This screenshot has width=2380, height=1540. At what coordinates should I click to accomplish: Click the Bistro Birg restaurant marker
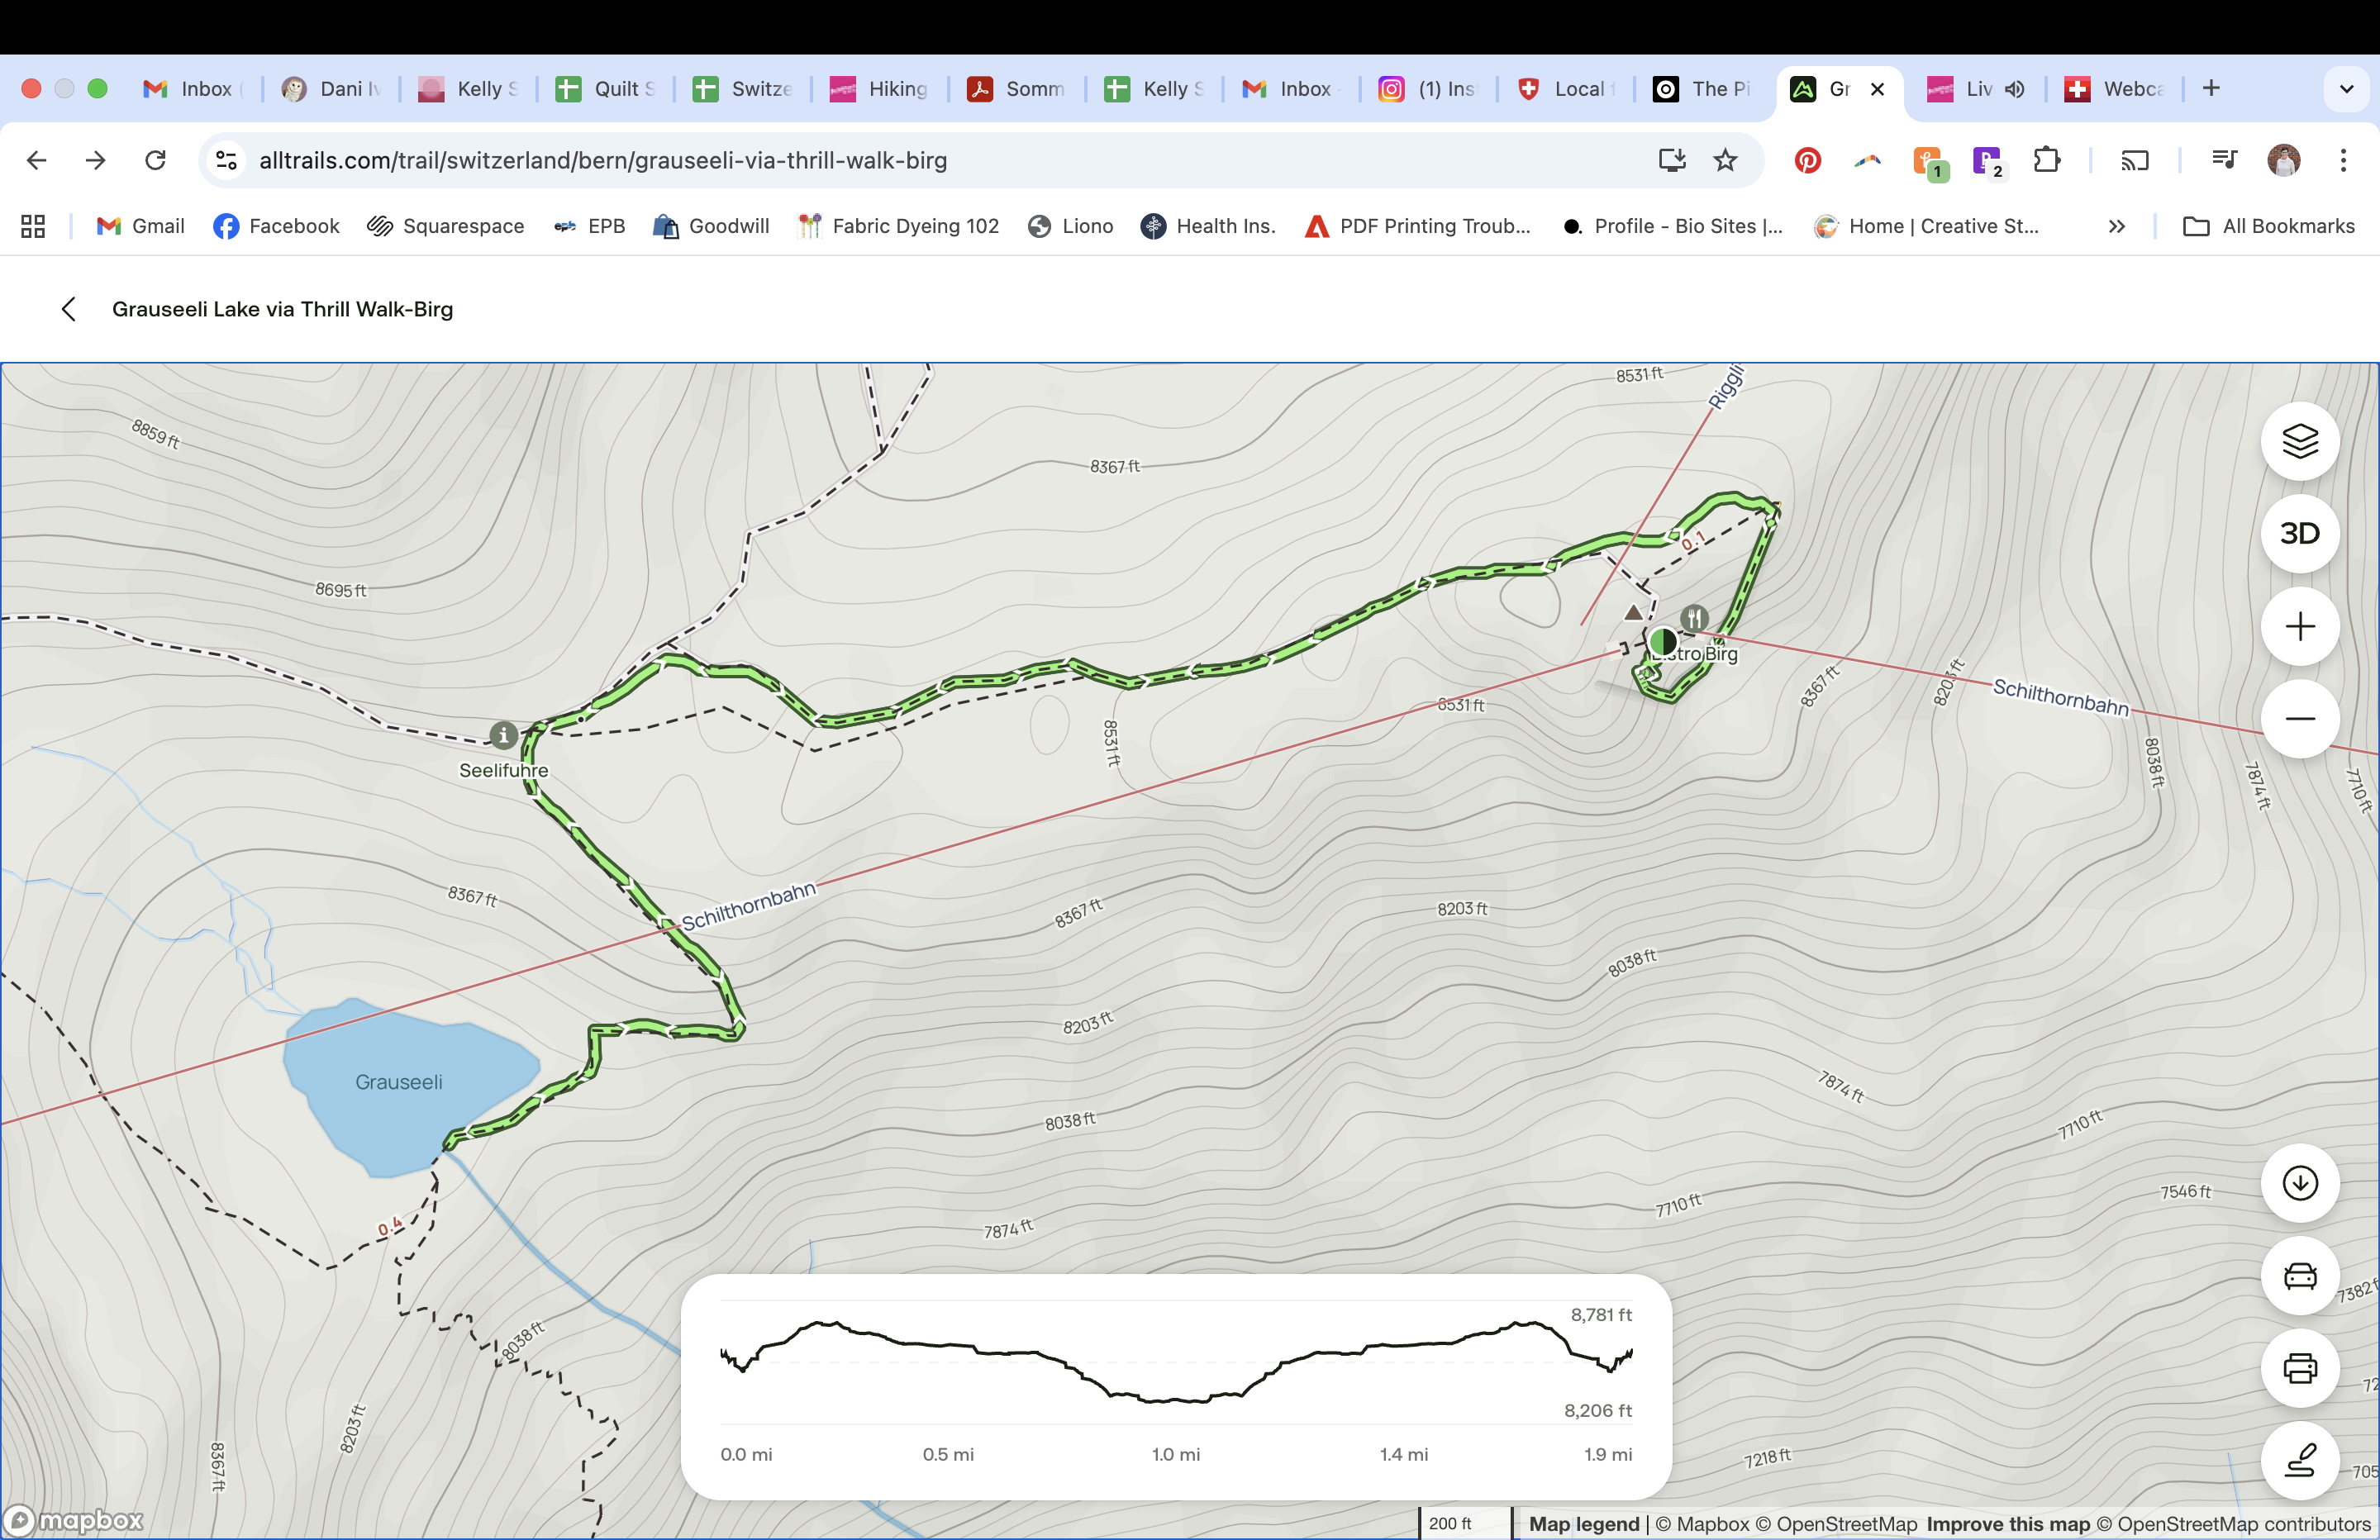(1693, 618)
